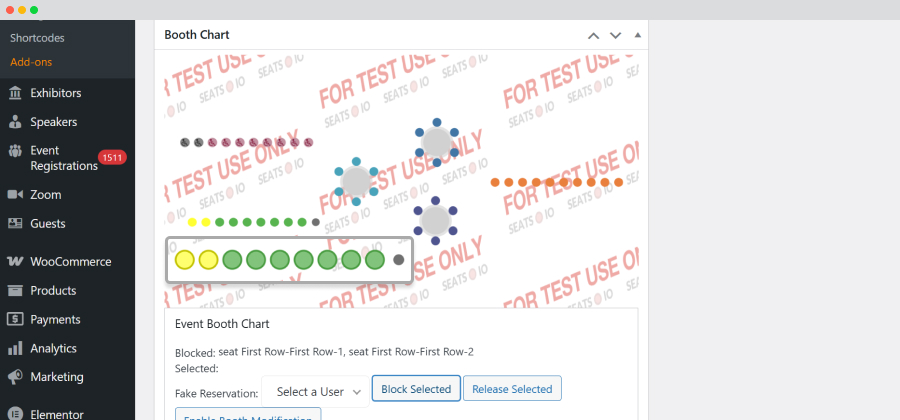This screenshot has width=900, height=420.
Task: Click the Elementor logo icon
Action: (15, 414)
